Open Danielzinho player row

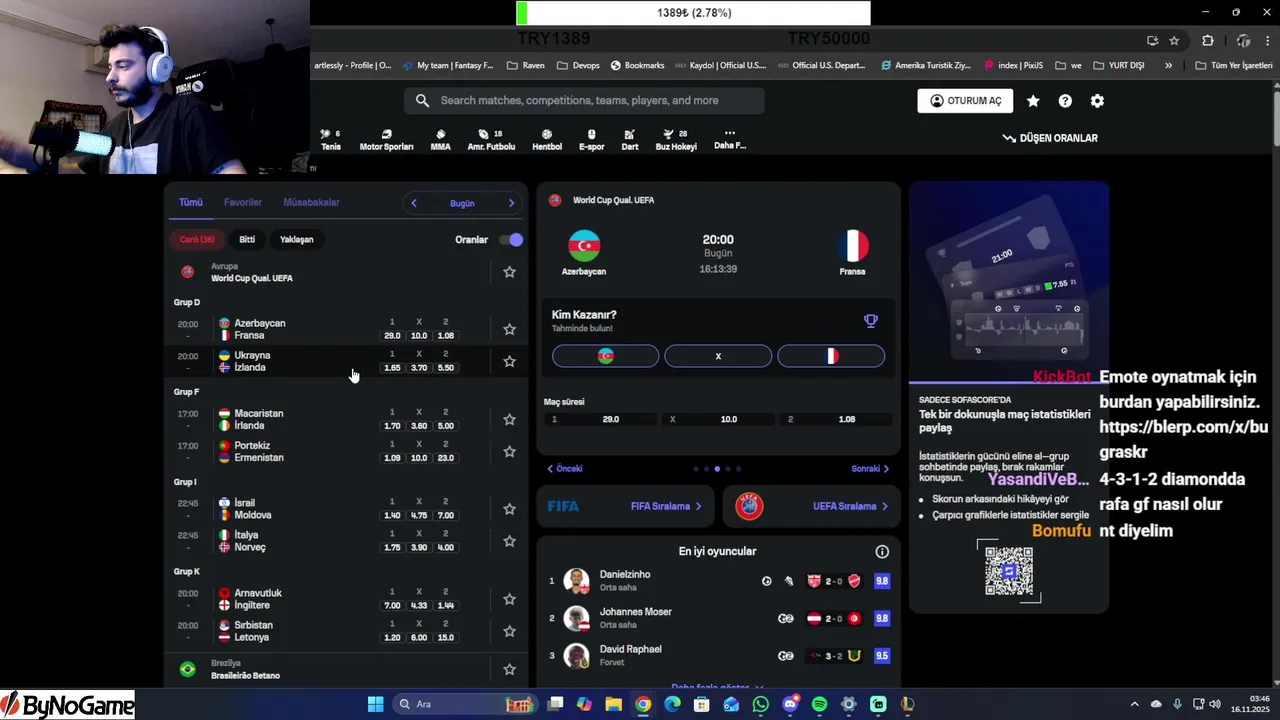pyautogui.click(x=718, y=581)
